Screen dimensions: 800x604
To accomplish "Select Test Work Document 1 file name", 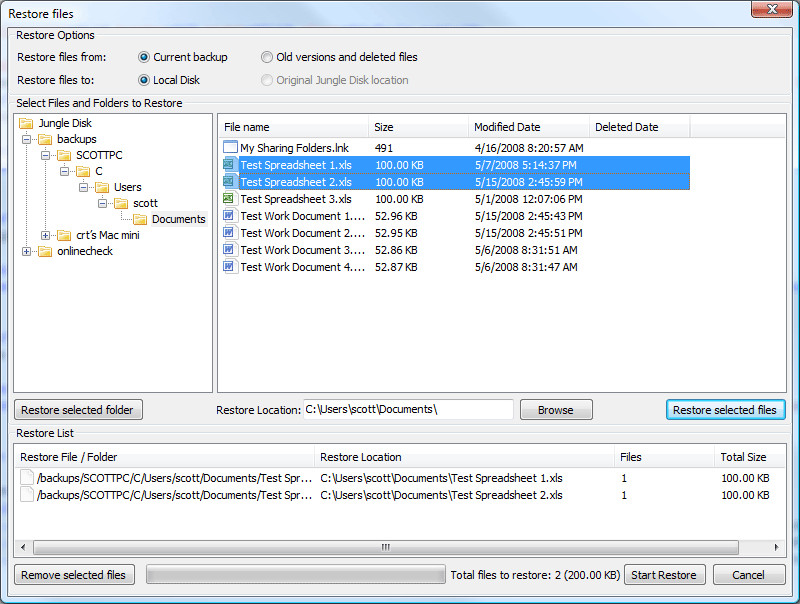I will (303, 216).
